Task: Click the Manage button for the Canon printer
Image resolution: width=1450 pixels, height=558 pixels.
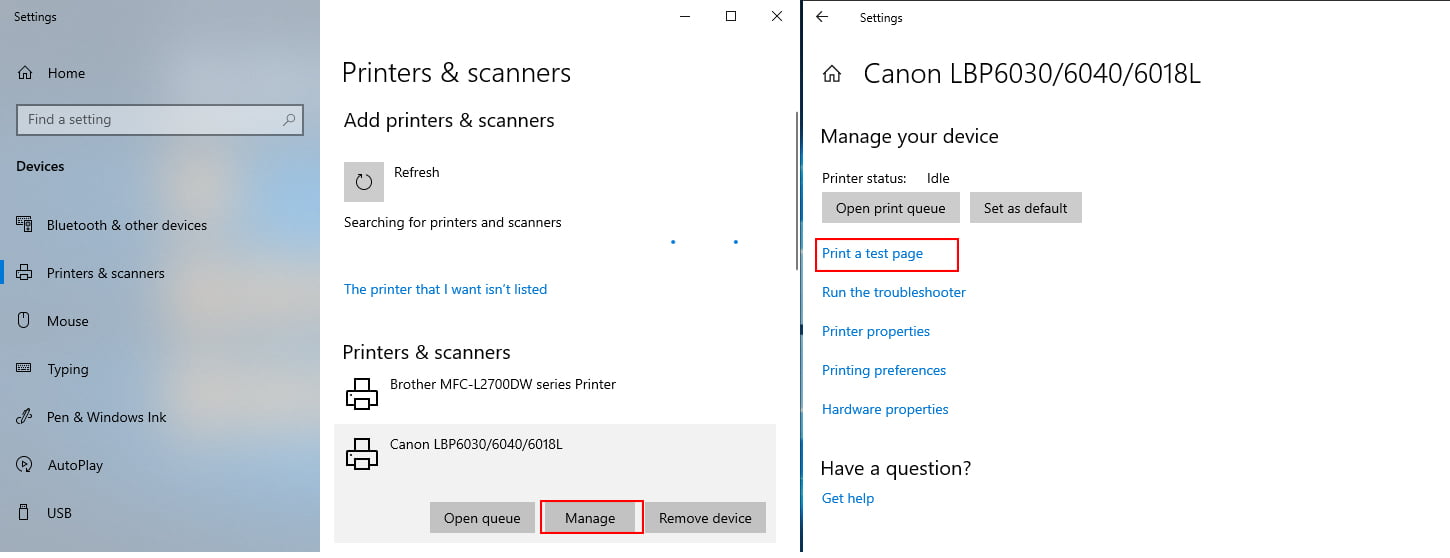Action: point(590,518)
